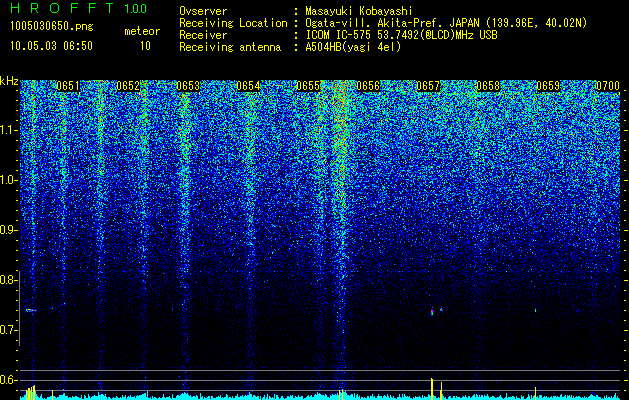The height and width of the screenshot is (400, 629).
Task: Click the 0653 time marker
Action: coord(188,86)
